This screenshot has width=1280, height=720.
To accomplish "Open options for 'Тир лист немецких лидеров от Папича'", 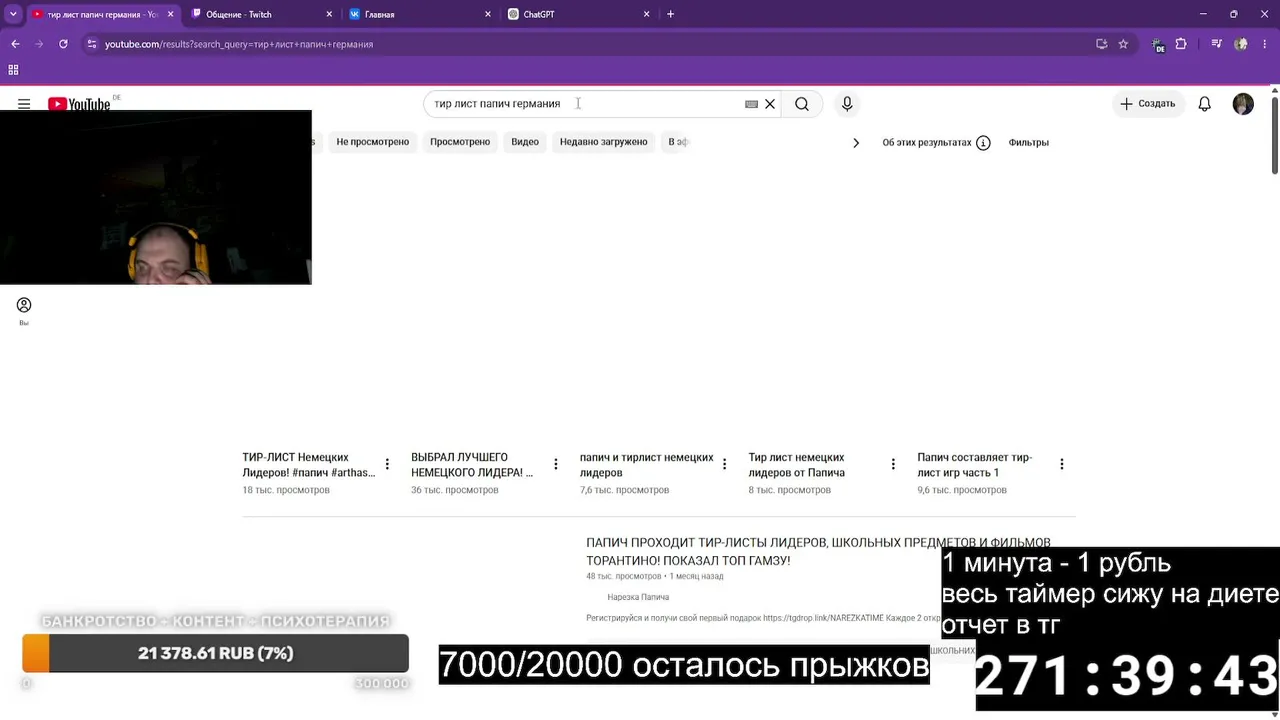I will coord(893,464).
